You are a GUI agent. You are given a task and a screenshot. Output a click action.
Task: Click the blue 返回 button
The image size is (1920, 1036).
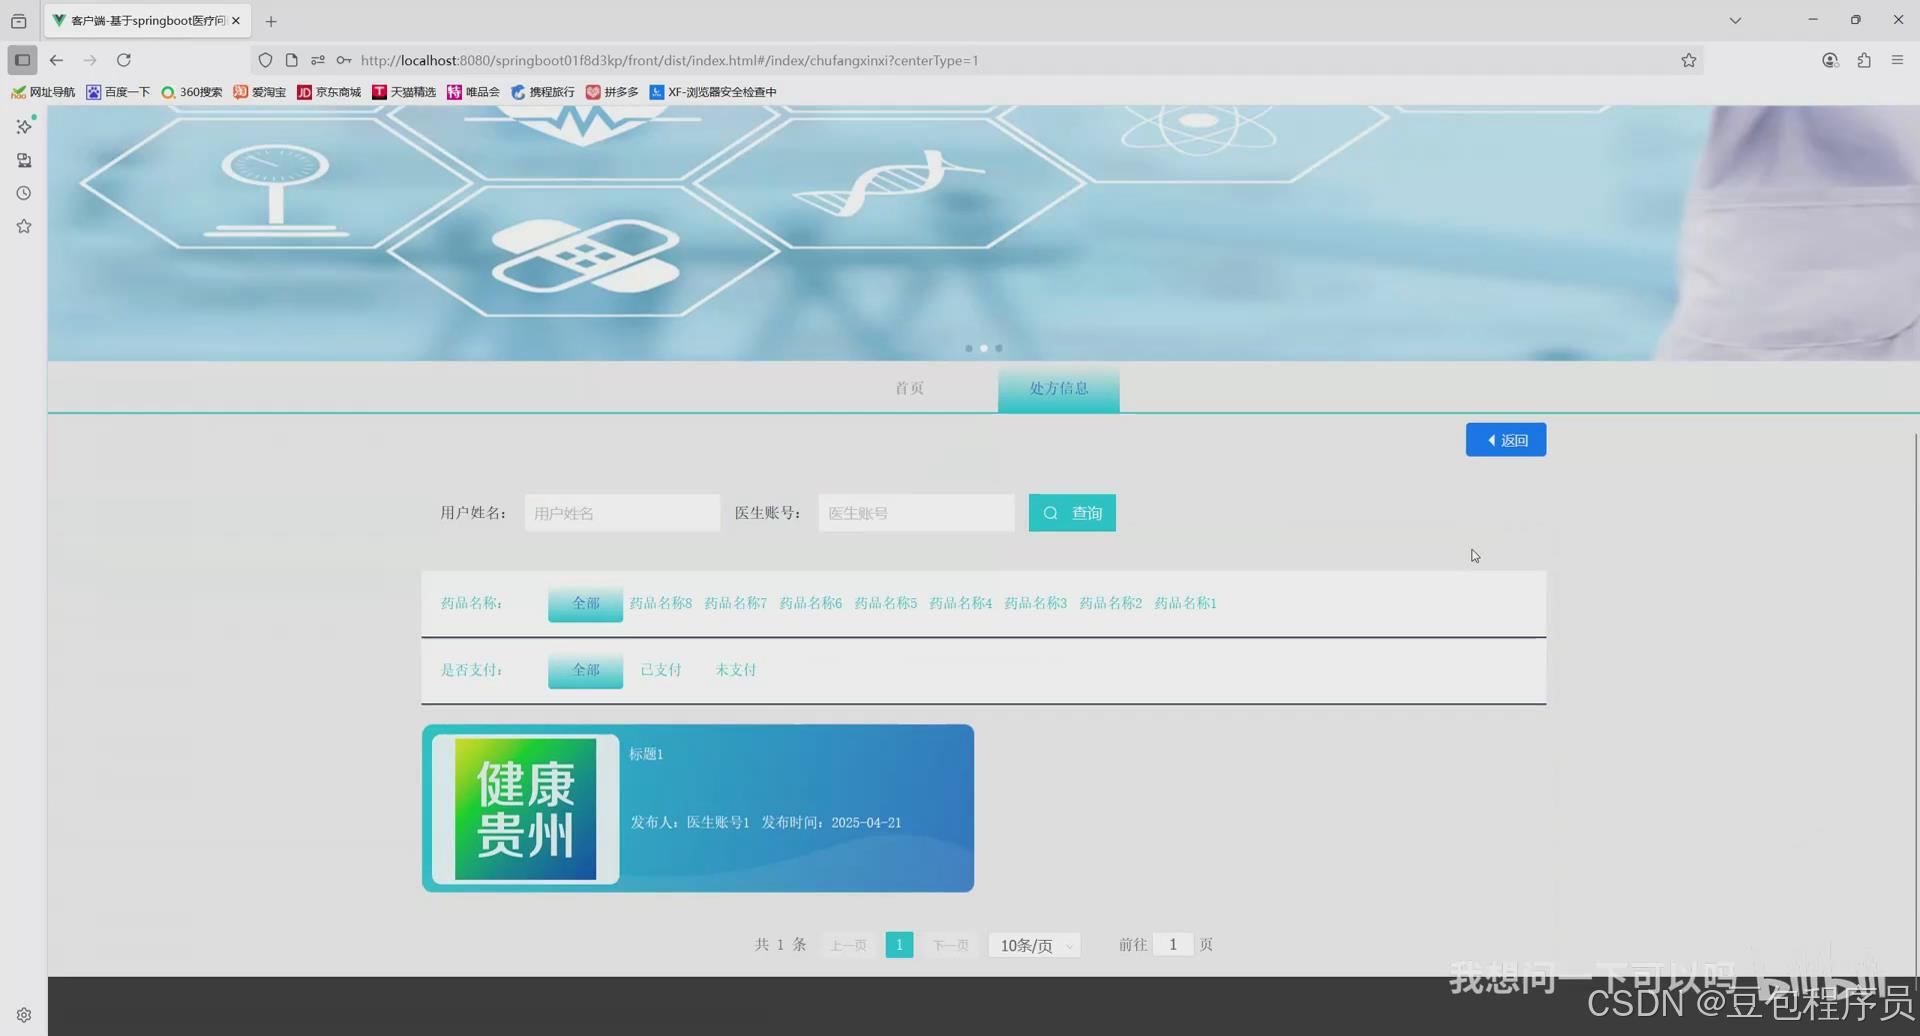click(x=1506, y=440)
